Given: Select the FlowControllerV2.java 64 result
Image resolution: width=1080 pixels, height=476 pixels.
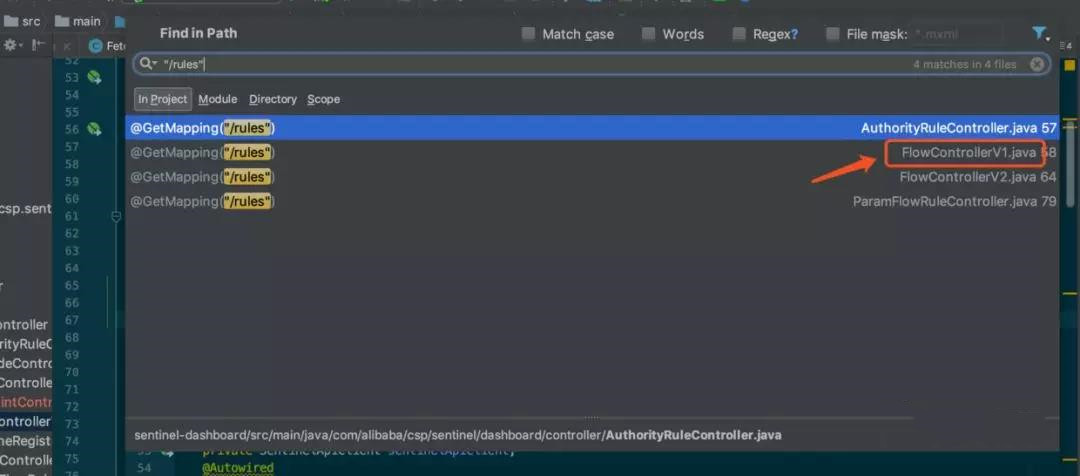Looking at the screenshot, I should pyautogui.click(x=592, y=177).
